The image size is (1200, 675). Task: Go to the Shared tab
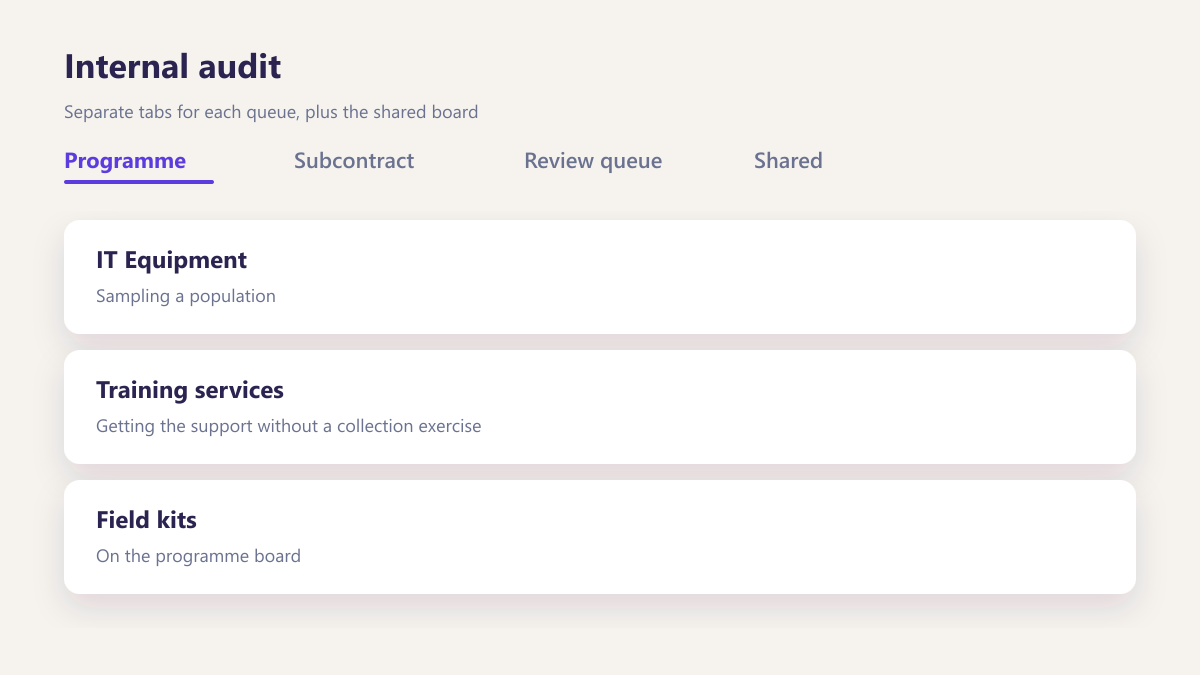click(x=788, y=161)
